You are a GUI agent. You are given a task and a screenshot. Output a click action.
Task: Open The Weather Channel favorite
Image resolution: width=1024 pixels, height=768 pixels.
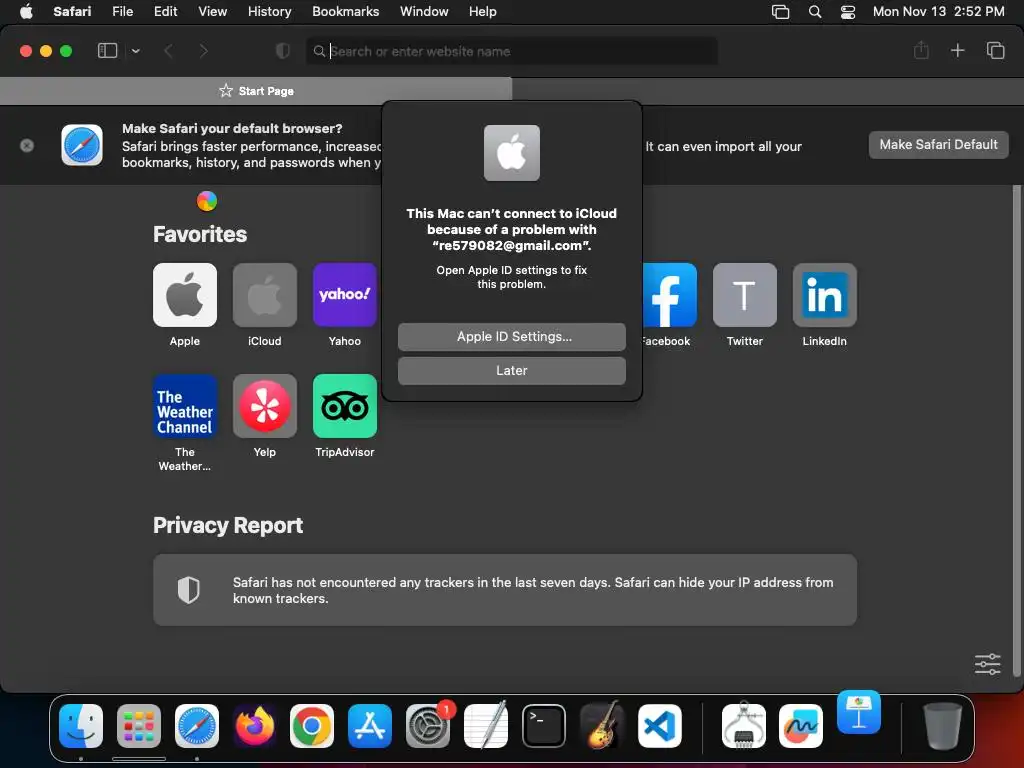click(185, 406)
